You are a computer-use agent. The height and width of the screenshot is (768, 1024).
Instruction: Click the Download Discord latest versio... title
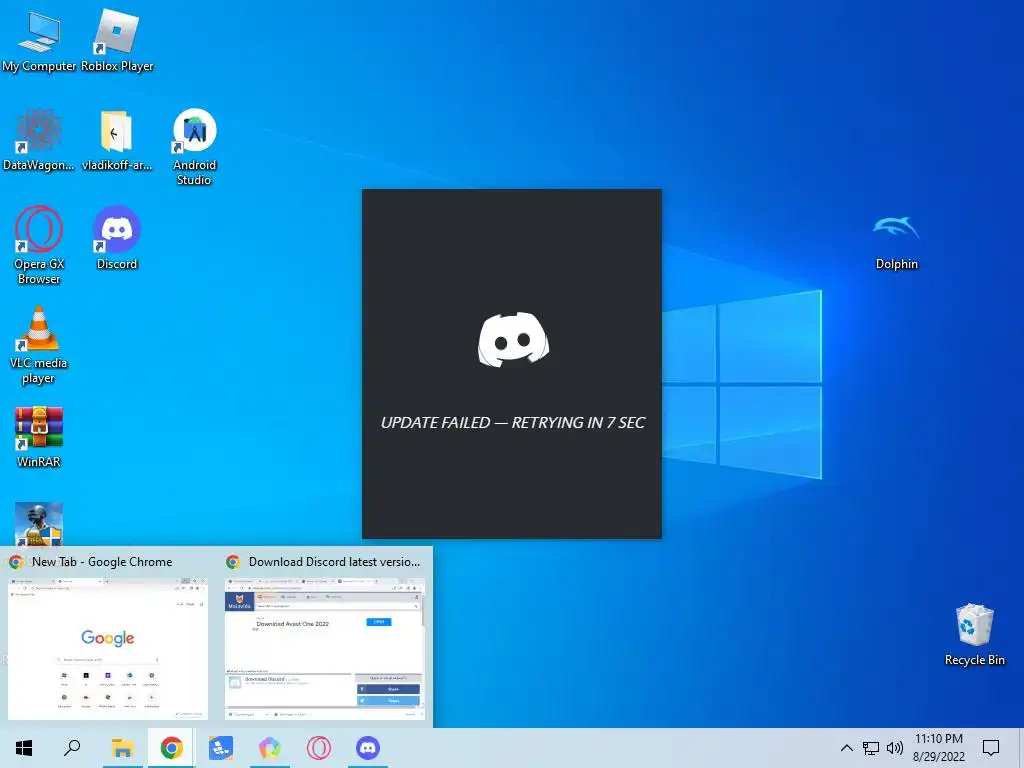334,562
